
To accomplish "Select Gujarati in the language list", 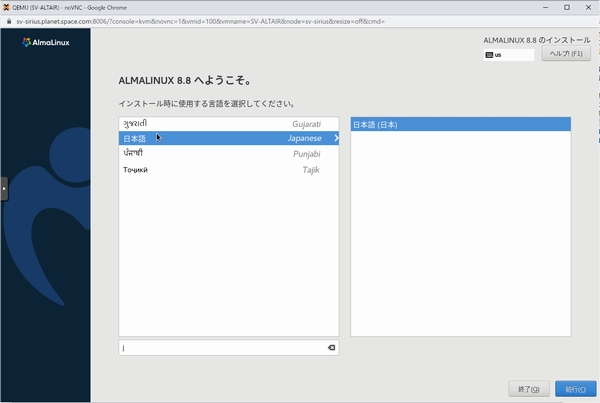I will [228, 124].
